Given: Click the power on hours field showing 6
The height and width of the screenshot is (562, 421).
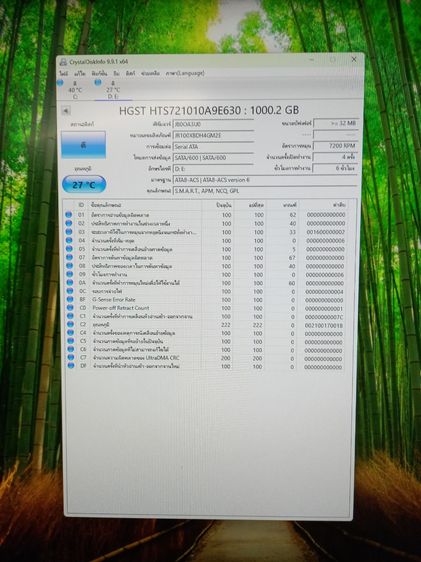Looking at the screenshot, I should click(336, 168).
